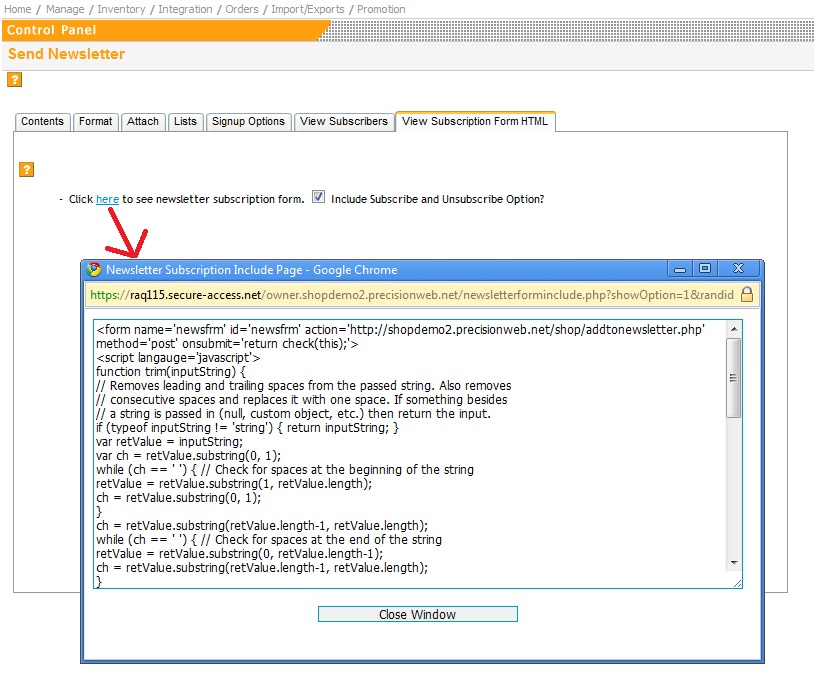The image size is (820, 698).
Task: Toggle Include Subscribe and Unsubscribe Option checkbox
Action: tap(319, 198)
